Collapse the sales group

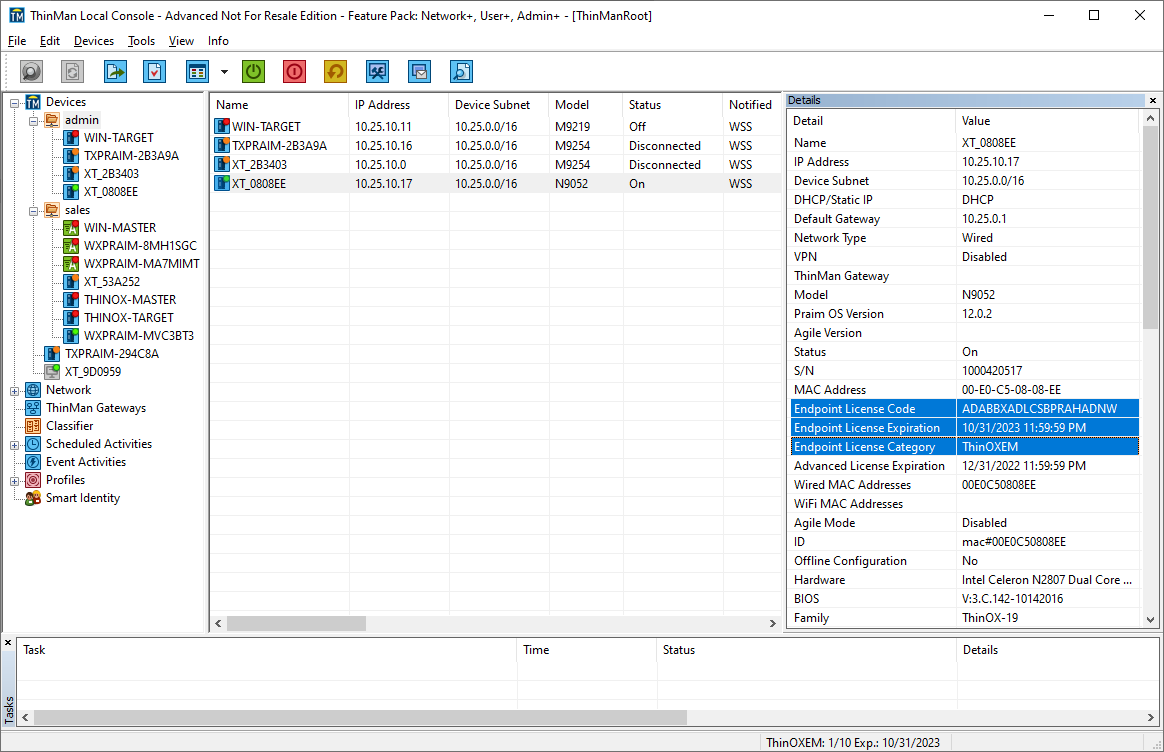[33, 211]
